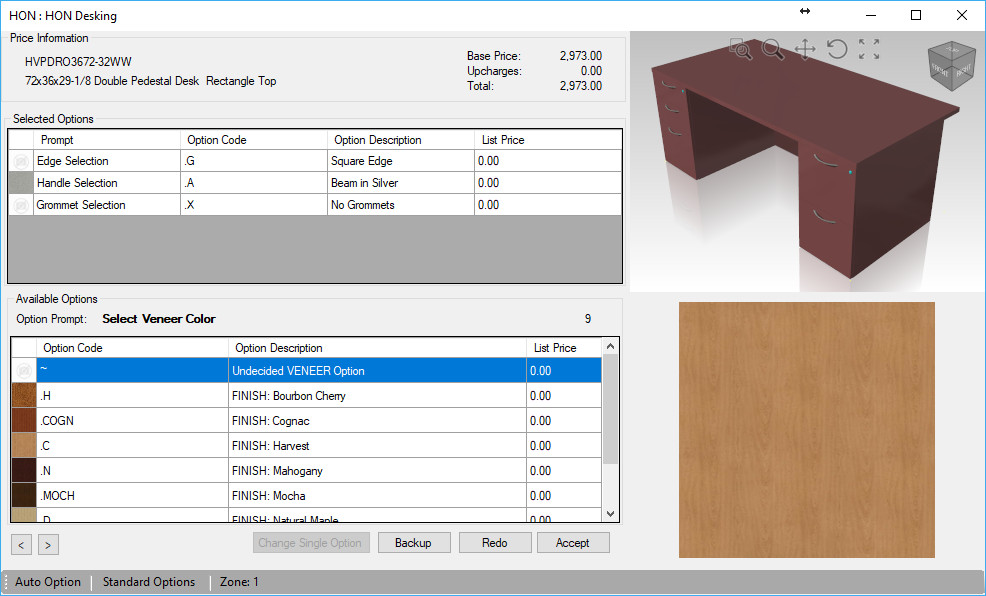Image resolution: width=986 pixels, height=596 pixels.
Task: Click option code .MOCH cell
Action: (x=132, y=495)
